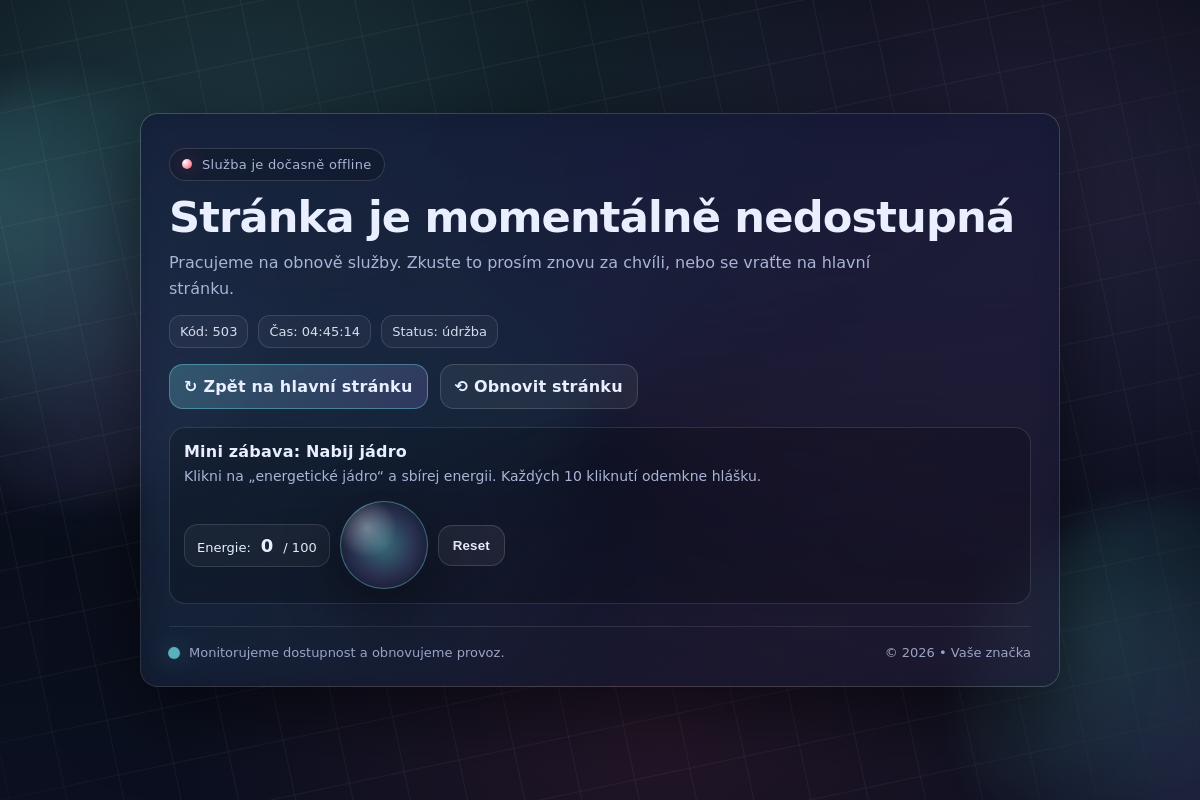Click the "Služba je dočasně offline" status pill

[x=277, y=164]
